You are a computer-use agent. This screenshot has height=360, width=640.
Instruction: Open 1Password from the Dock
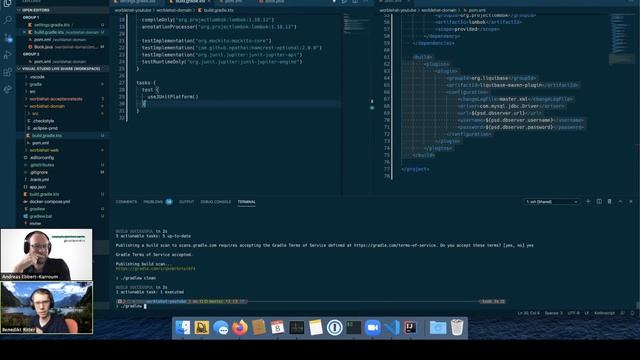(x=335, y=328)
